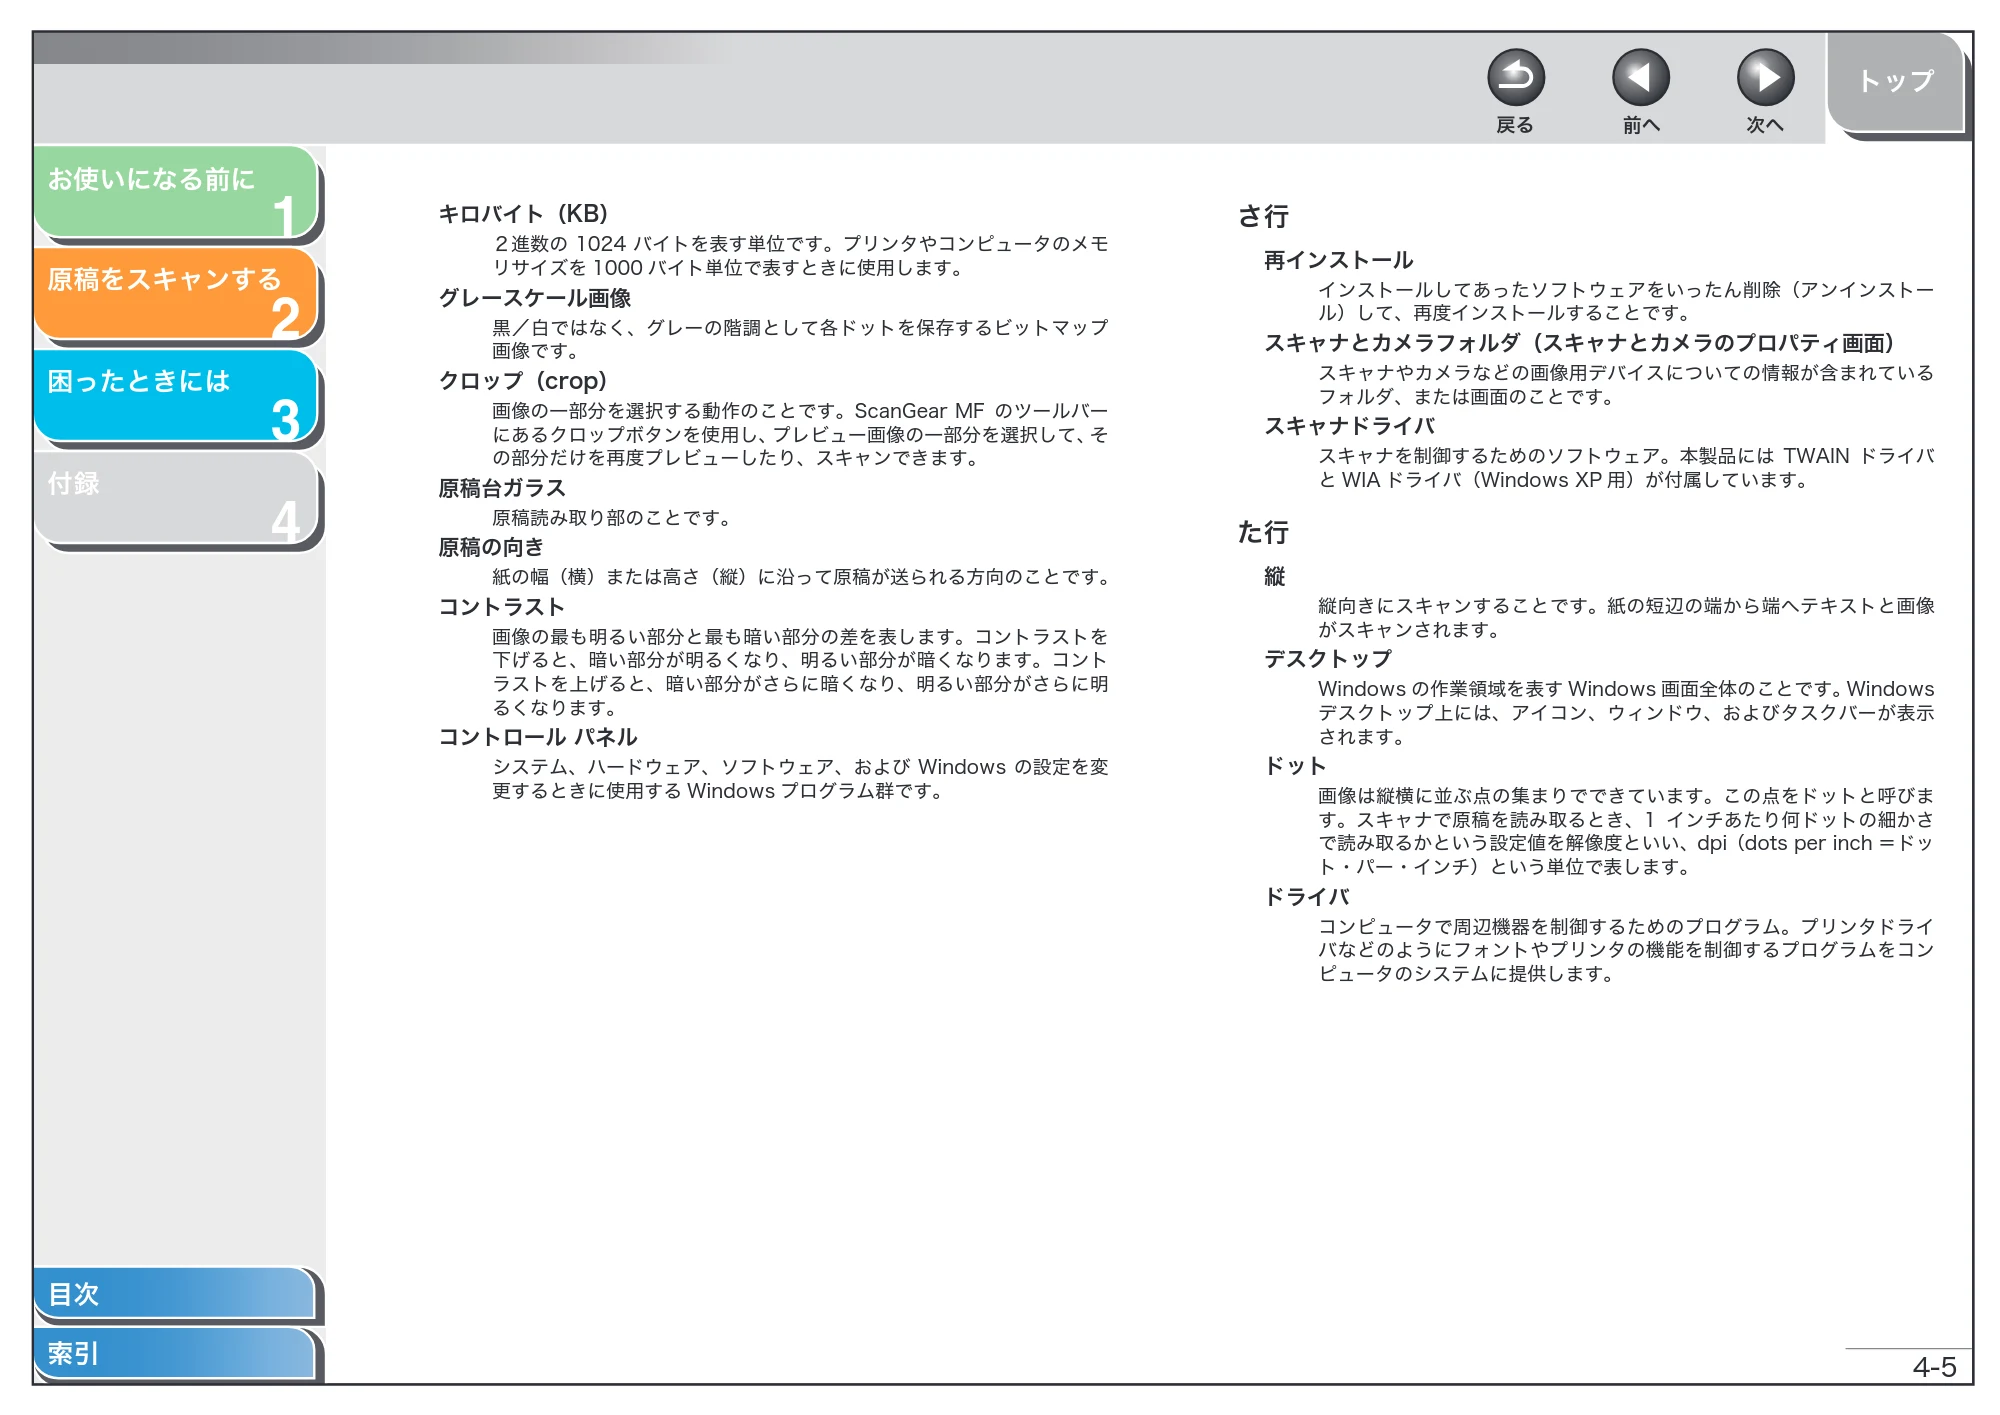The width and height of the screenshot is (2000, 1415).
Task: Click the 縦 term heading
Action: (1275, 576)
